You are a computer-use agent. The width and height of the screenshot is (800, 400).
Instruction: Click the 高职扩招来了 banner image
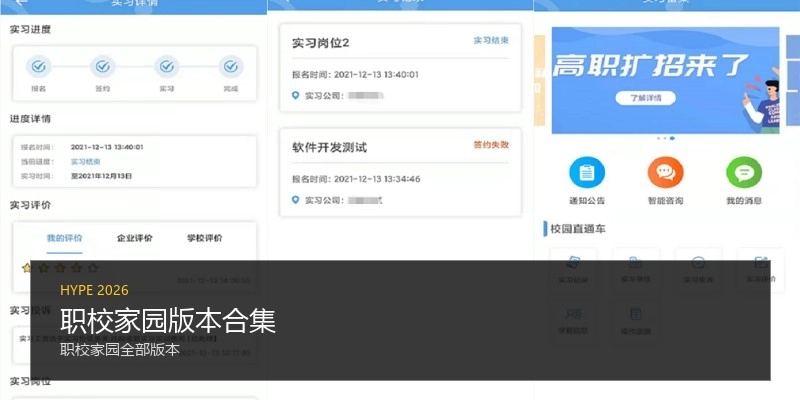coord(665,80)
